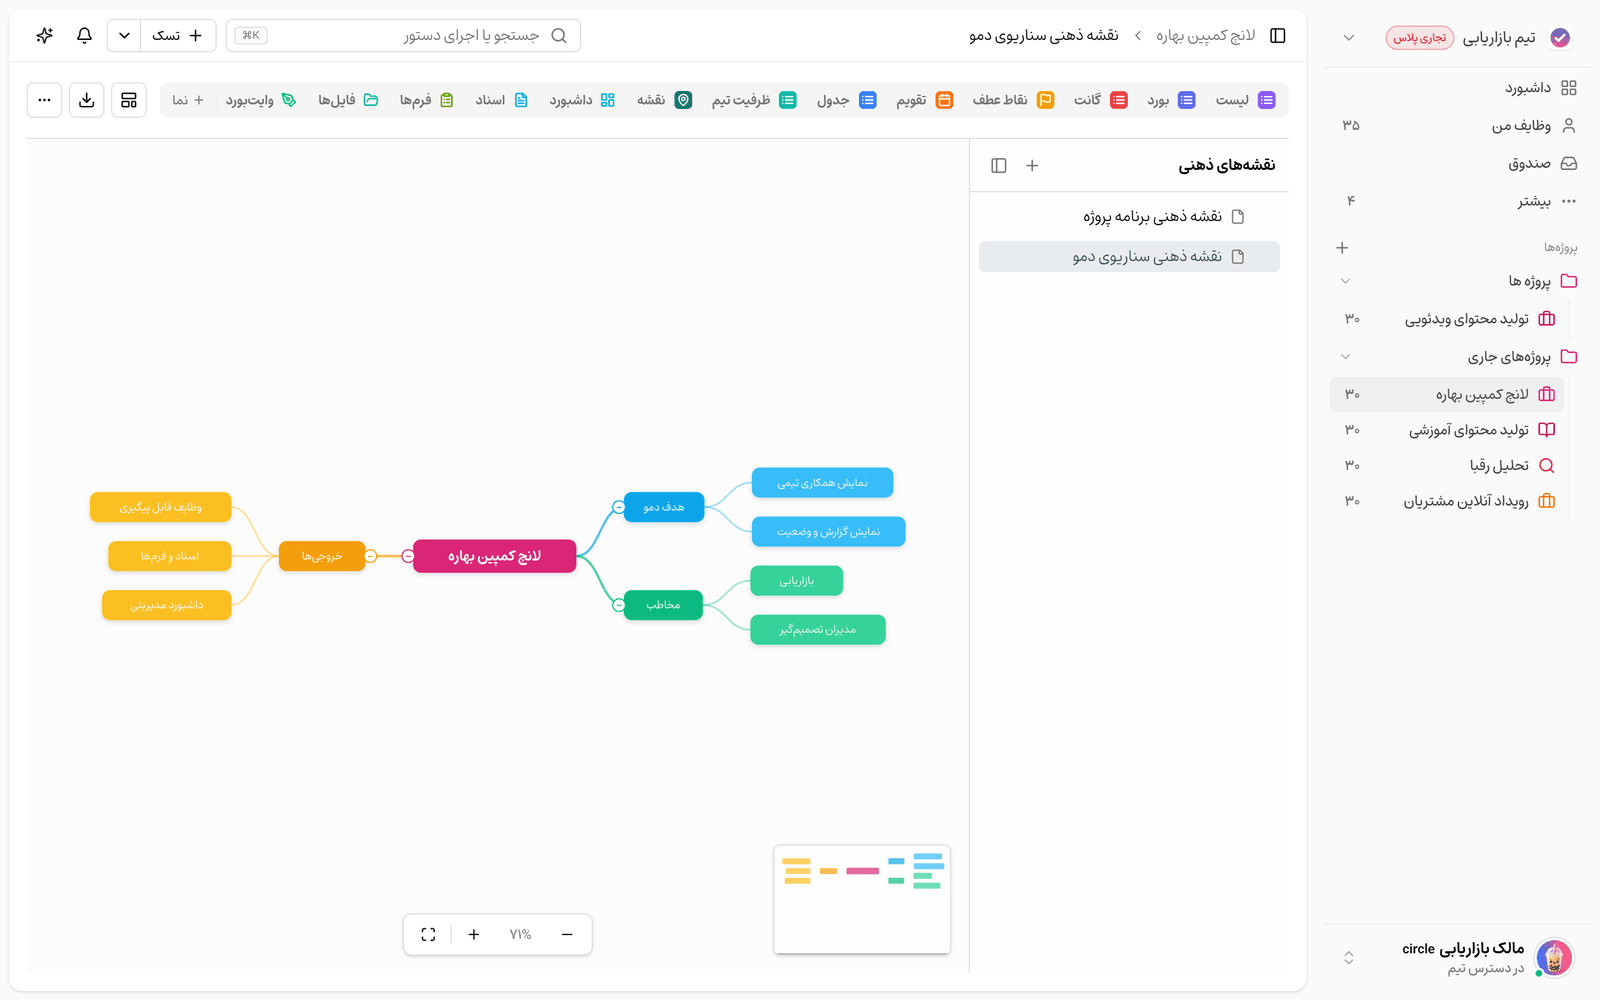Select the وظایف قابل پیگیری leaf node
Screen dimensions: 1600x1000
[161, 507]
